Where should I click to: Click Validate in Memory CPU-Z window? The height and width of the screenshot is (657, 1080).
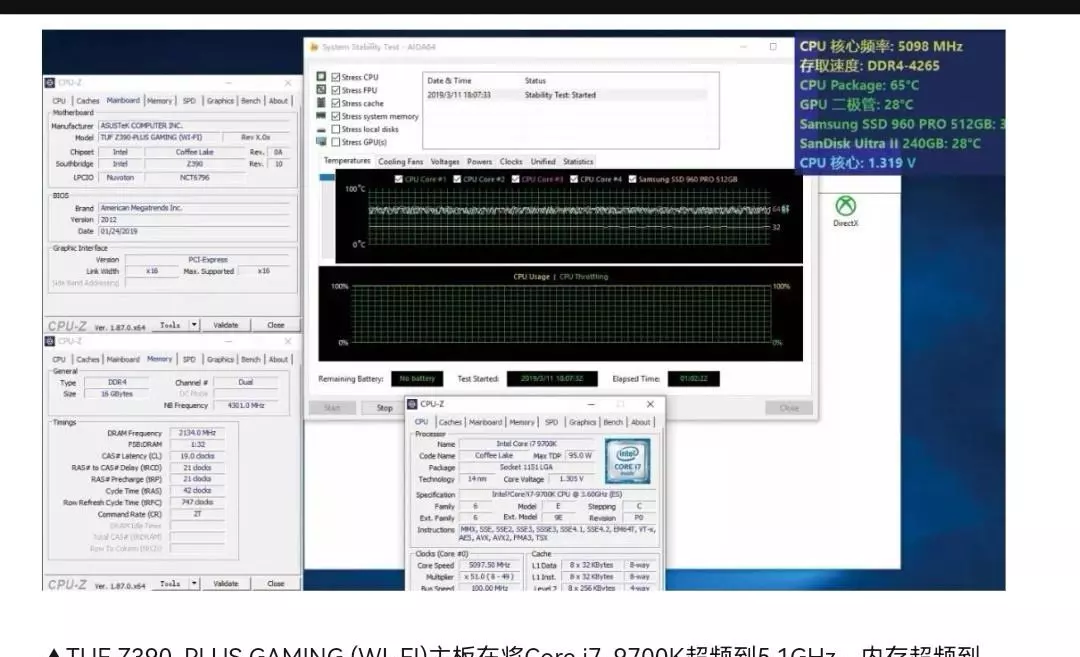coord(225,583)
